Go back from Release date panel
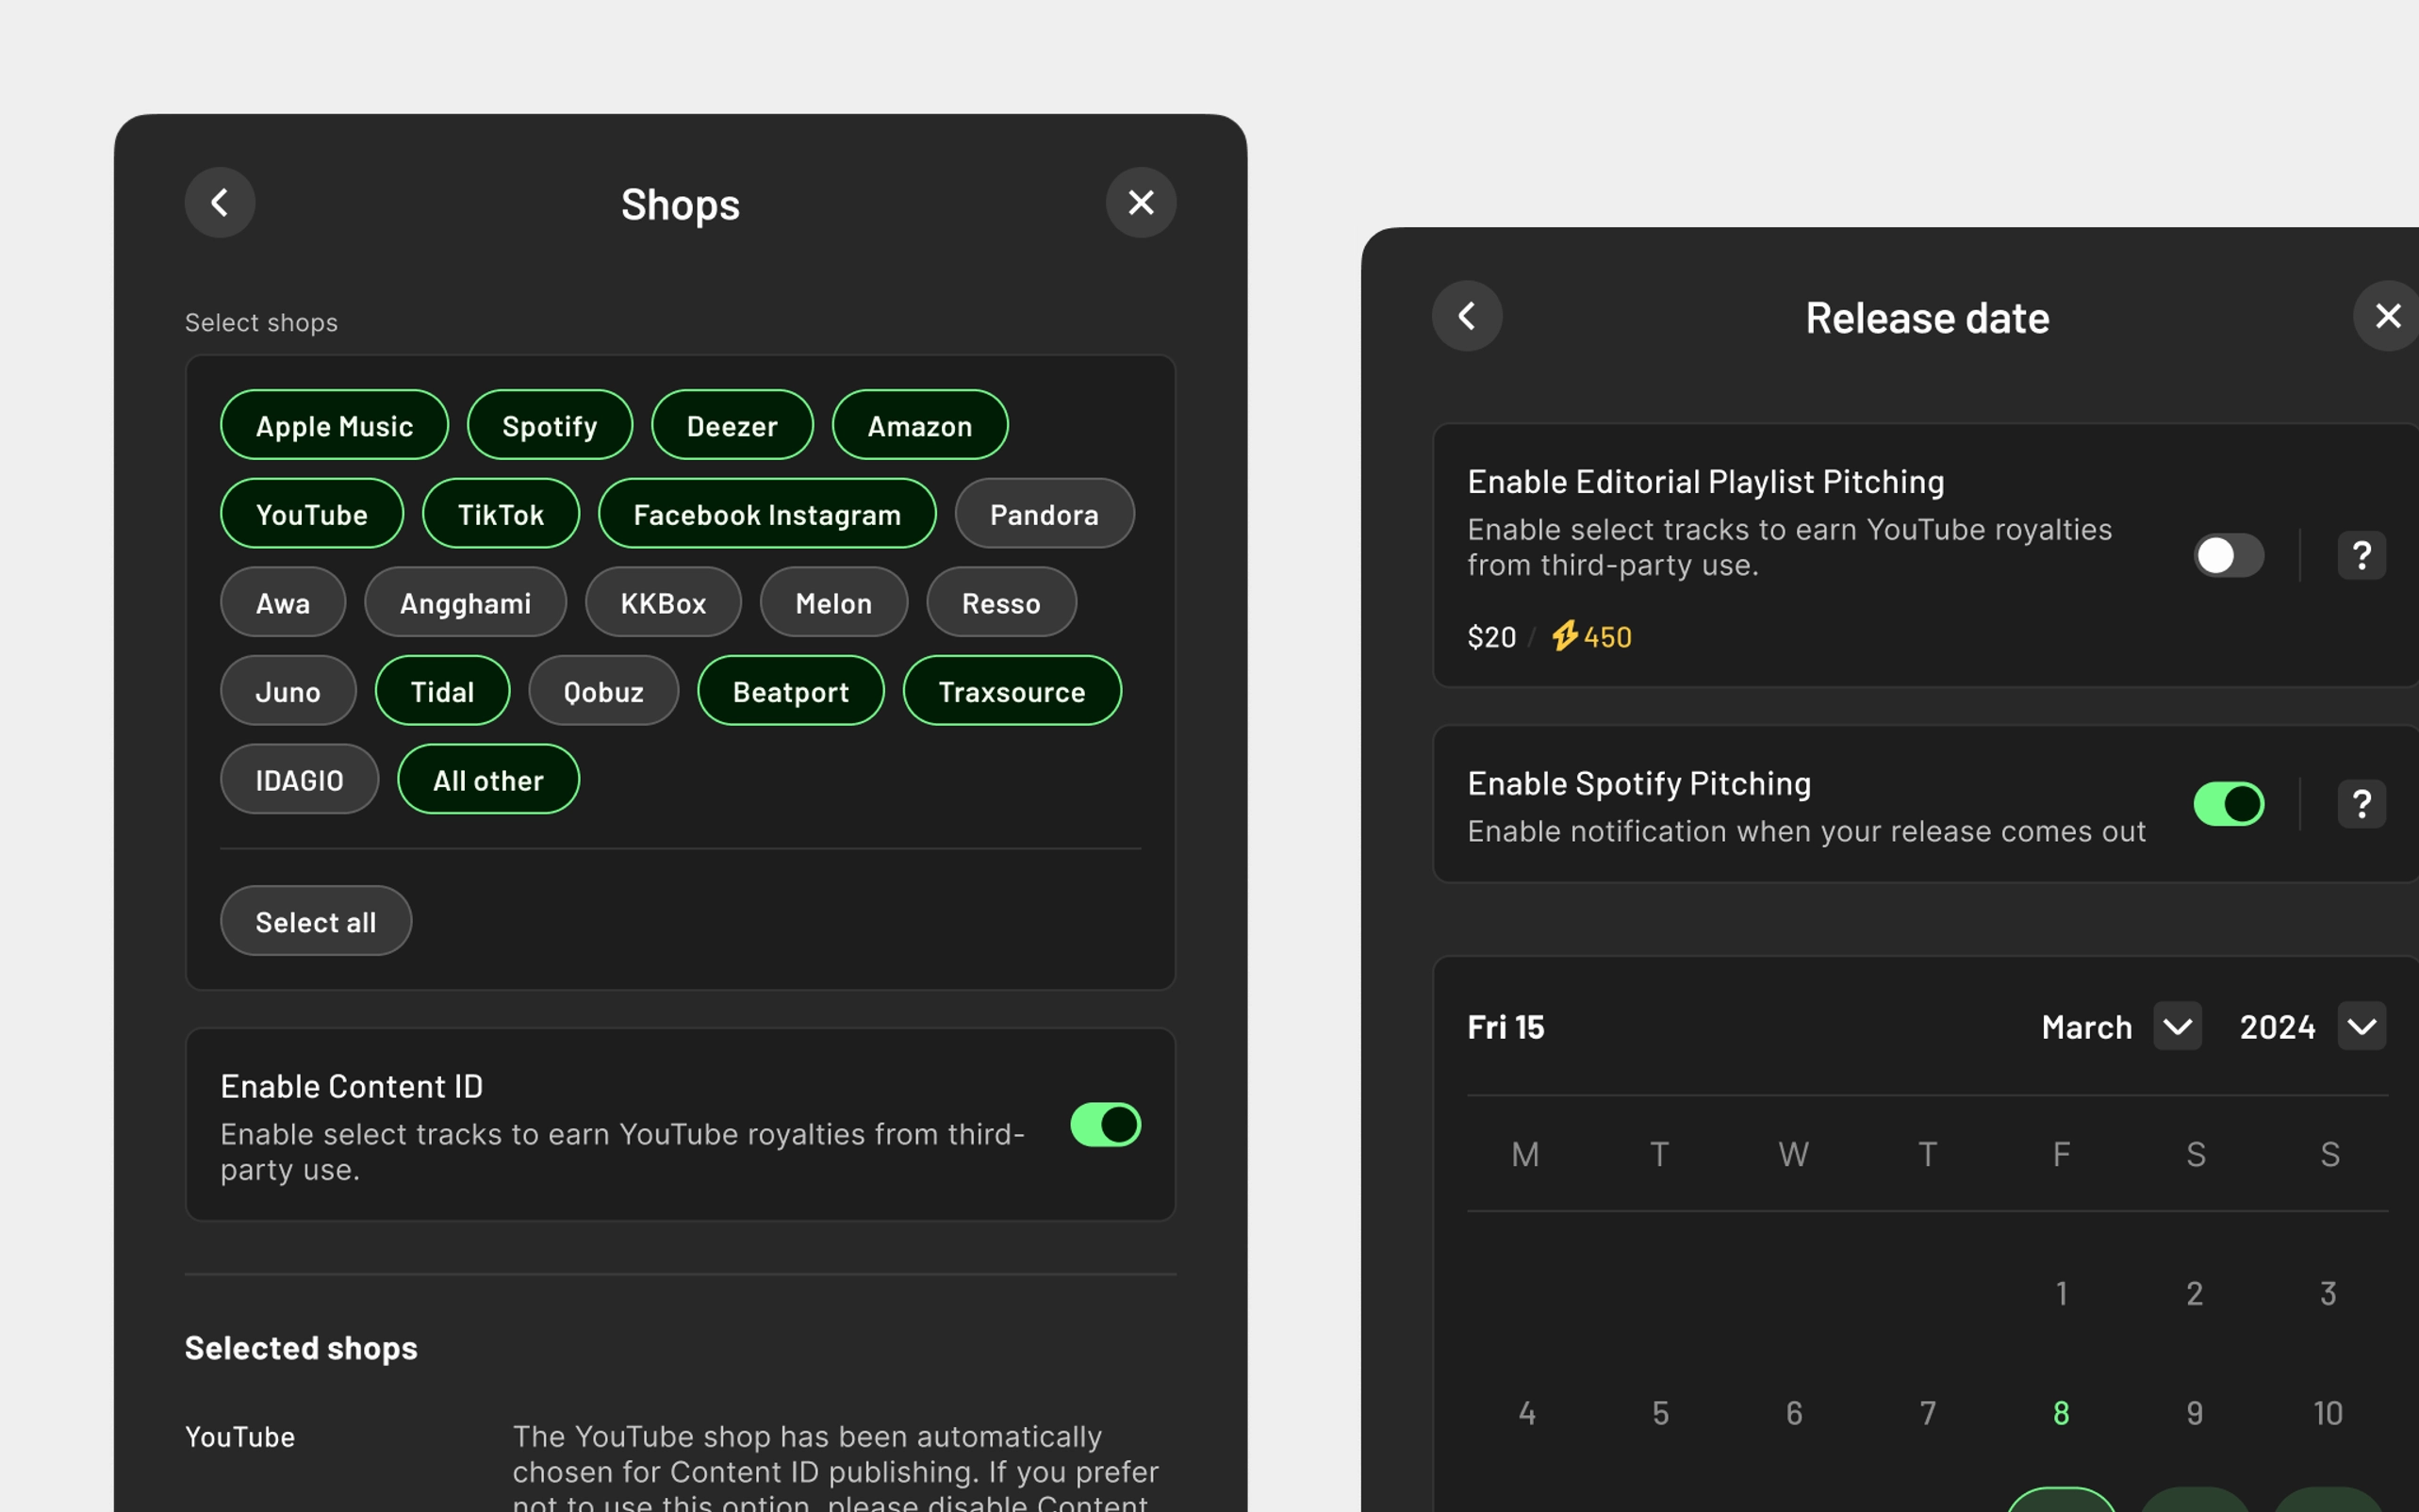Screen dimensions: 2419x1512 1467,316
